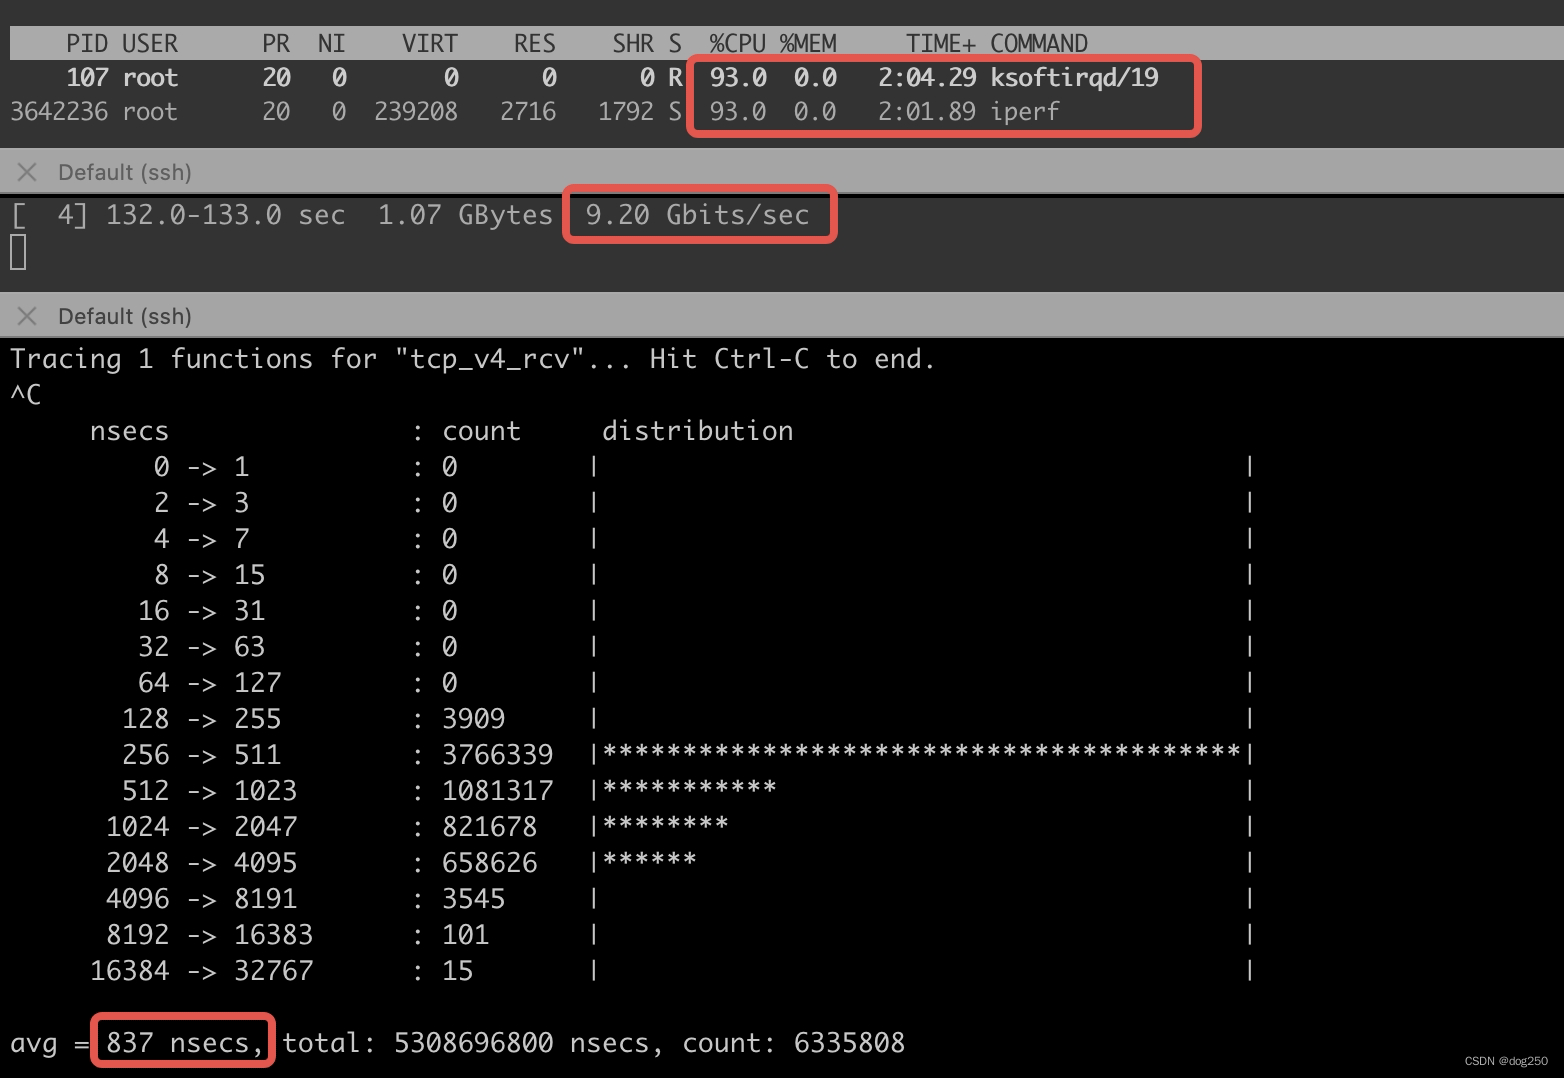
Task: Click the ^C line in the trace pane
Action: 26,395
